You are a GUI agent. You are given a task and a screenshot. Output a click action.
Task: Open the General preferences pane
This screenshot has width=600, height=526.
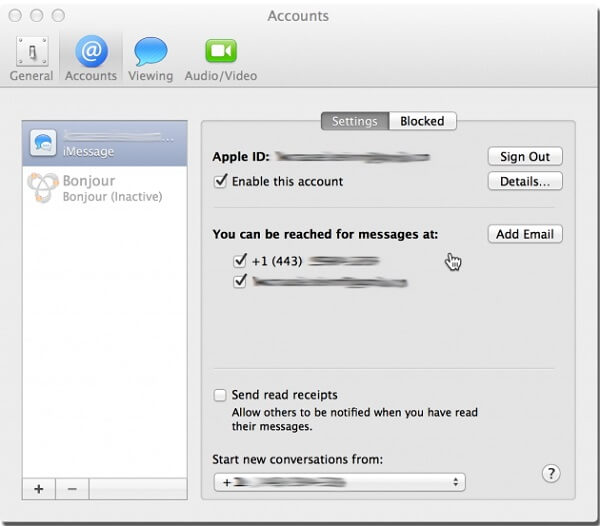pos(31,59)
